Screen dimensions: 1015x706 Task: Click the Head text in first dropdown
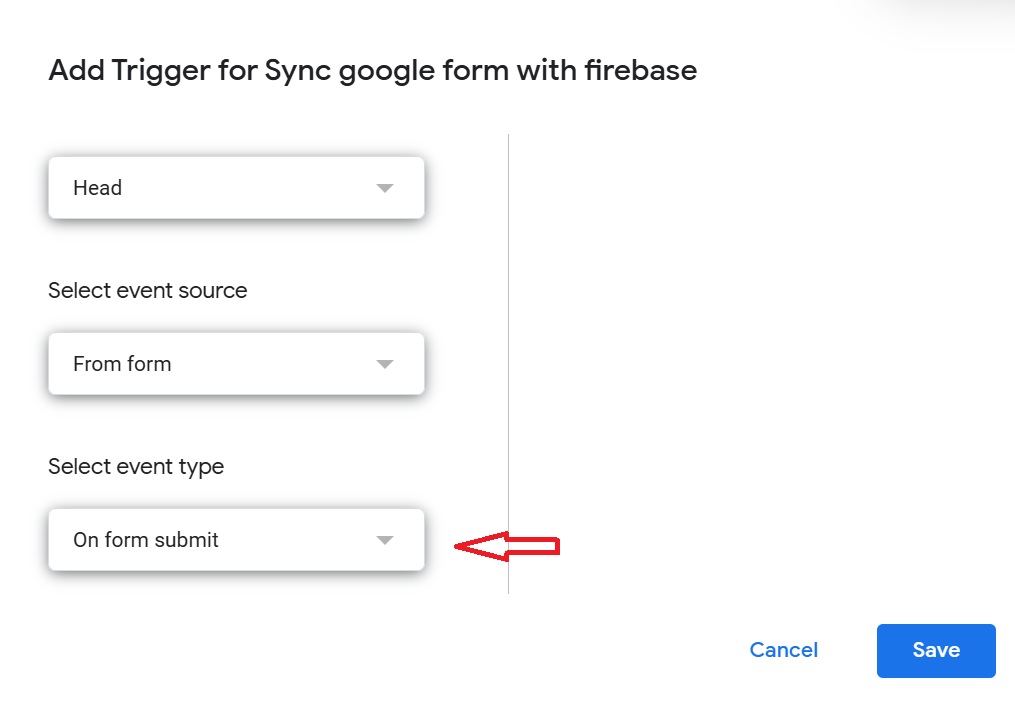(98, 188)
